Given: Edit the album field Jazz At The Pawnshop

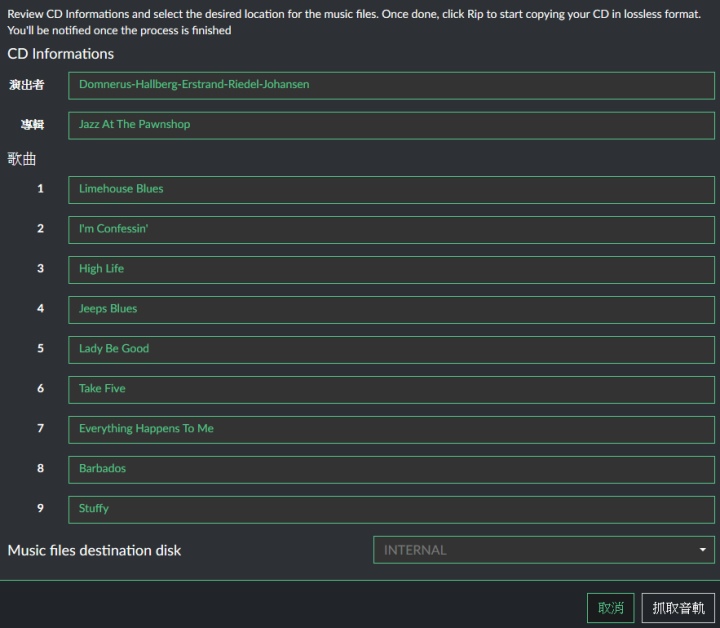Looking at the screenshot, I should (391, 125).
